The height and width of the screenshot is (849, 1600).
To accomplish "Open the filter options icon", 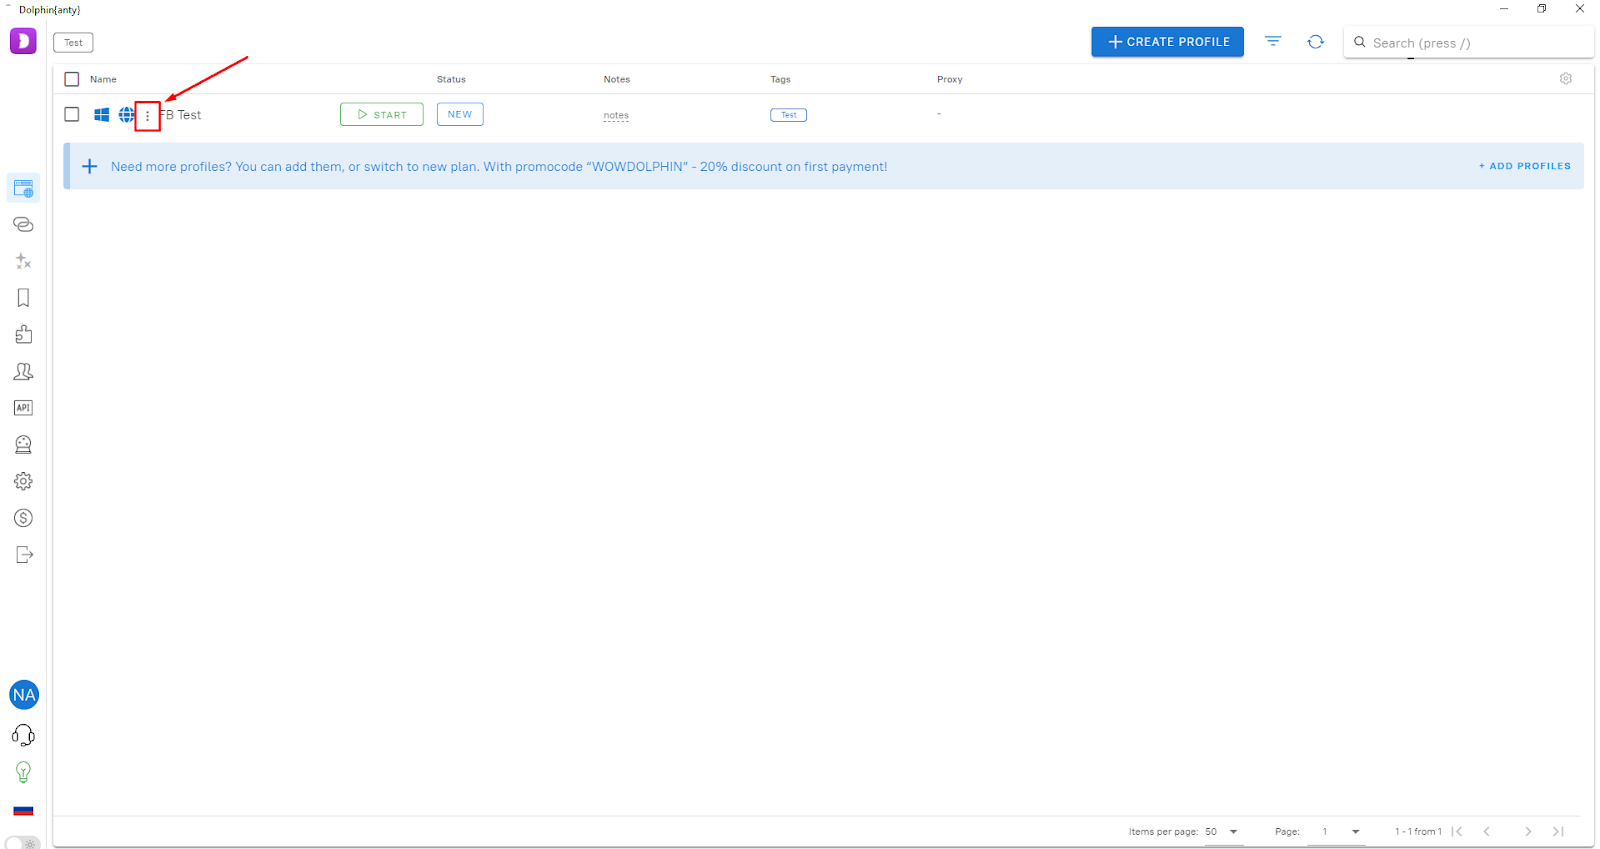I will pyautogui.click(x=1272, y=42).
